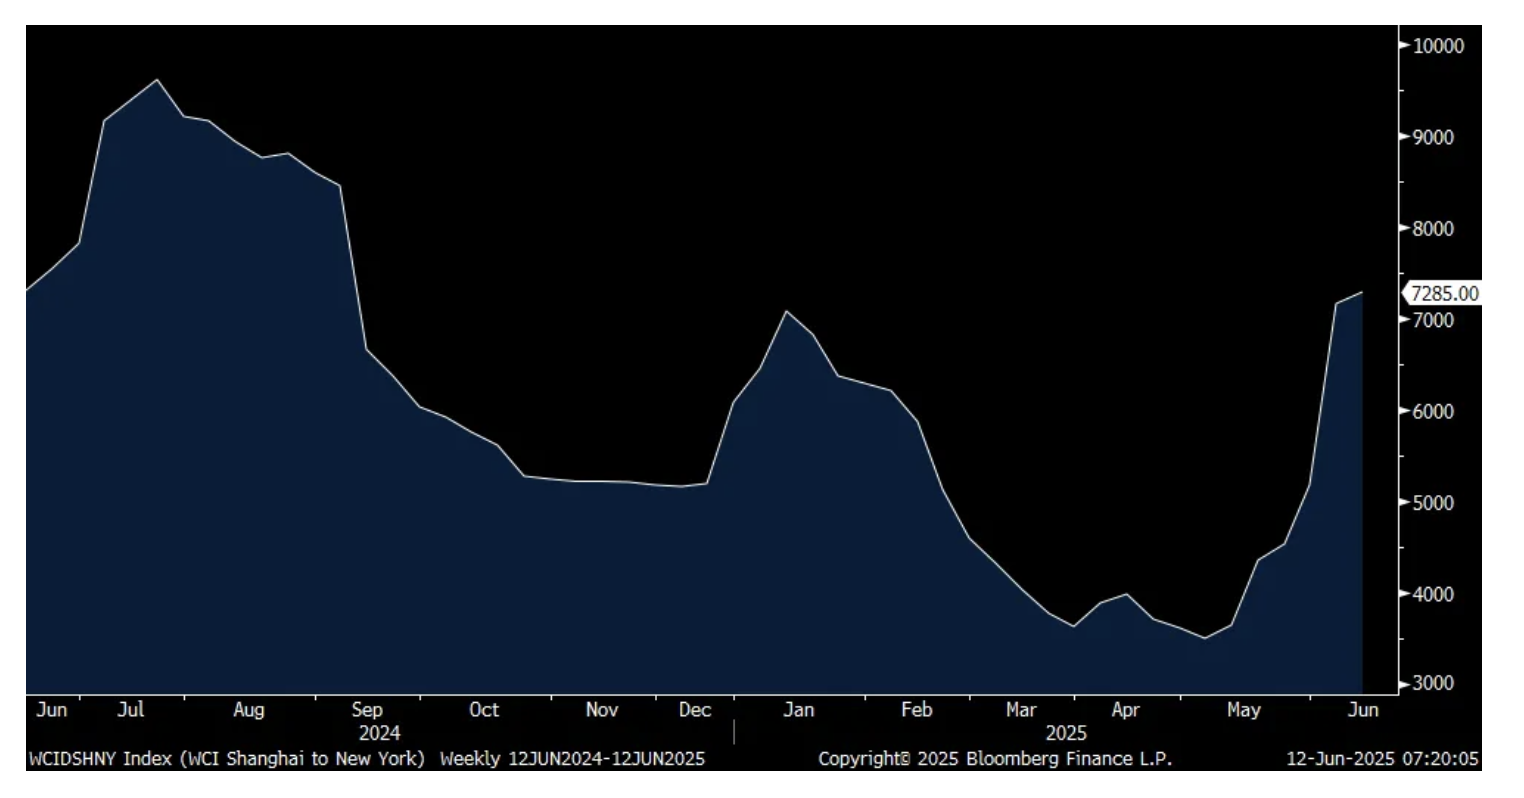This screenshot has width=1524, height=798.
Task: Click the 3000 label at y-axis bottom
Action: pyautogui.click(x=1434, y=684)
